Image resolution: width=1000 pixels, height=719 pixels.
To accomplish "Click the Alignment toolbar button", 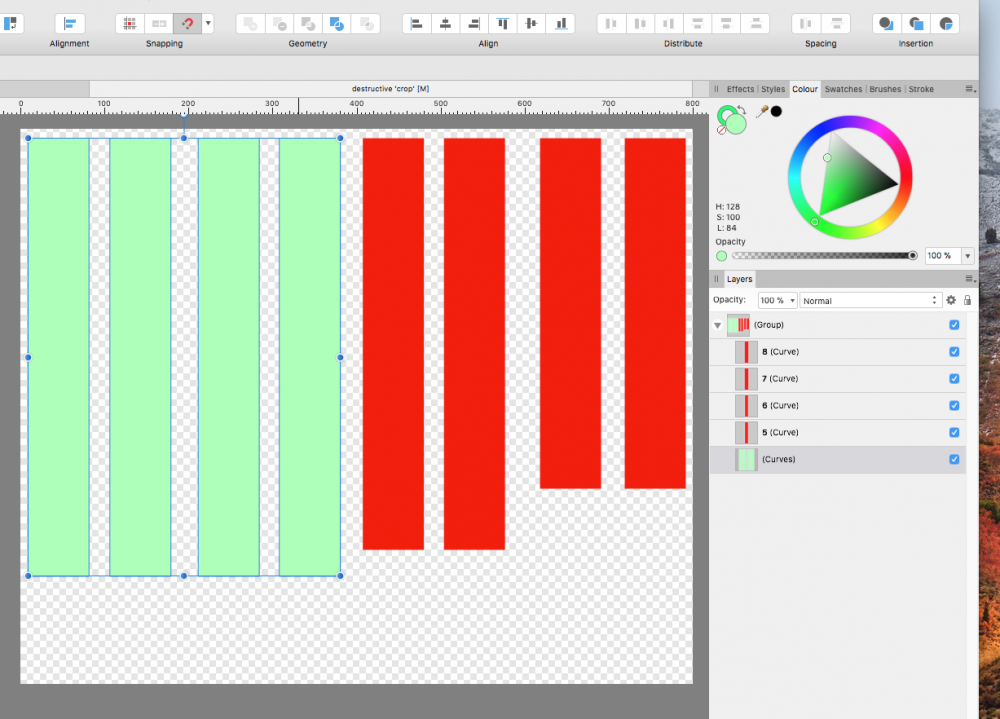I will 69,23.
